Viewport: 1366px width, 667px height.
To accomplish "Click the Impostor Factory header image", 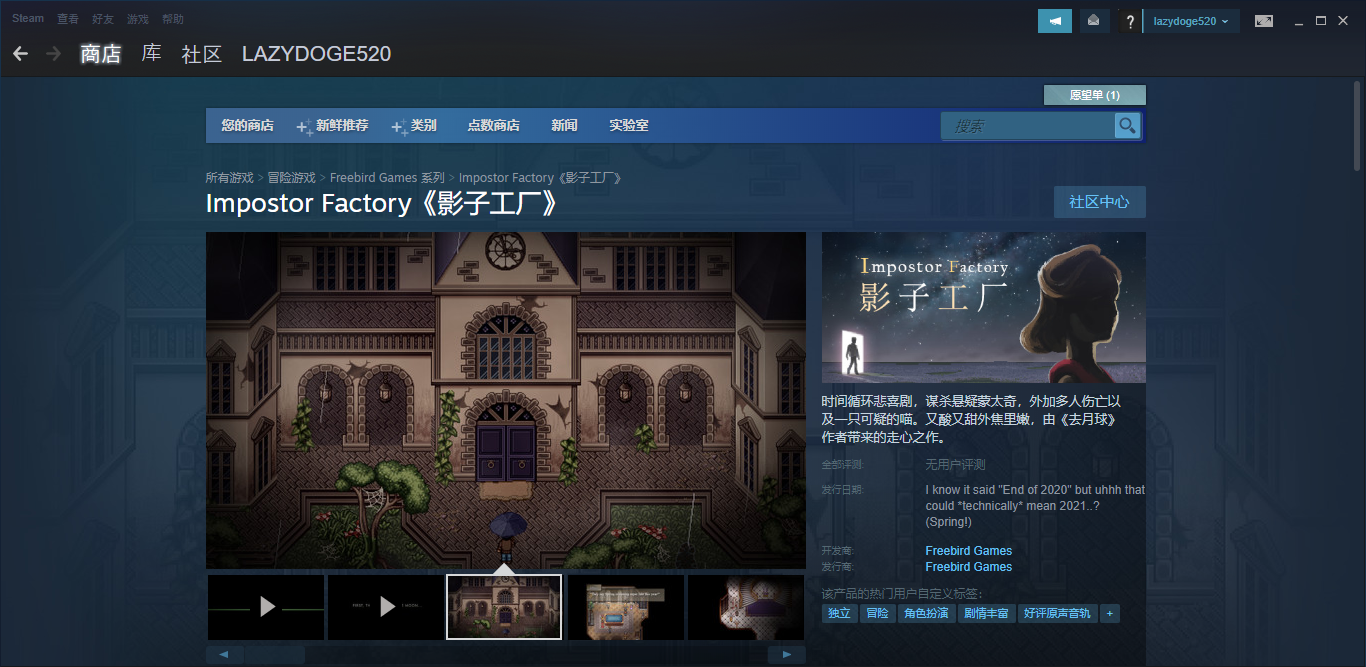I will (984, 307).
